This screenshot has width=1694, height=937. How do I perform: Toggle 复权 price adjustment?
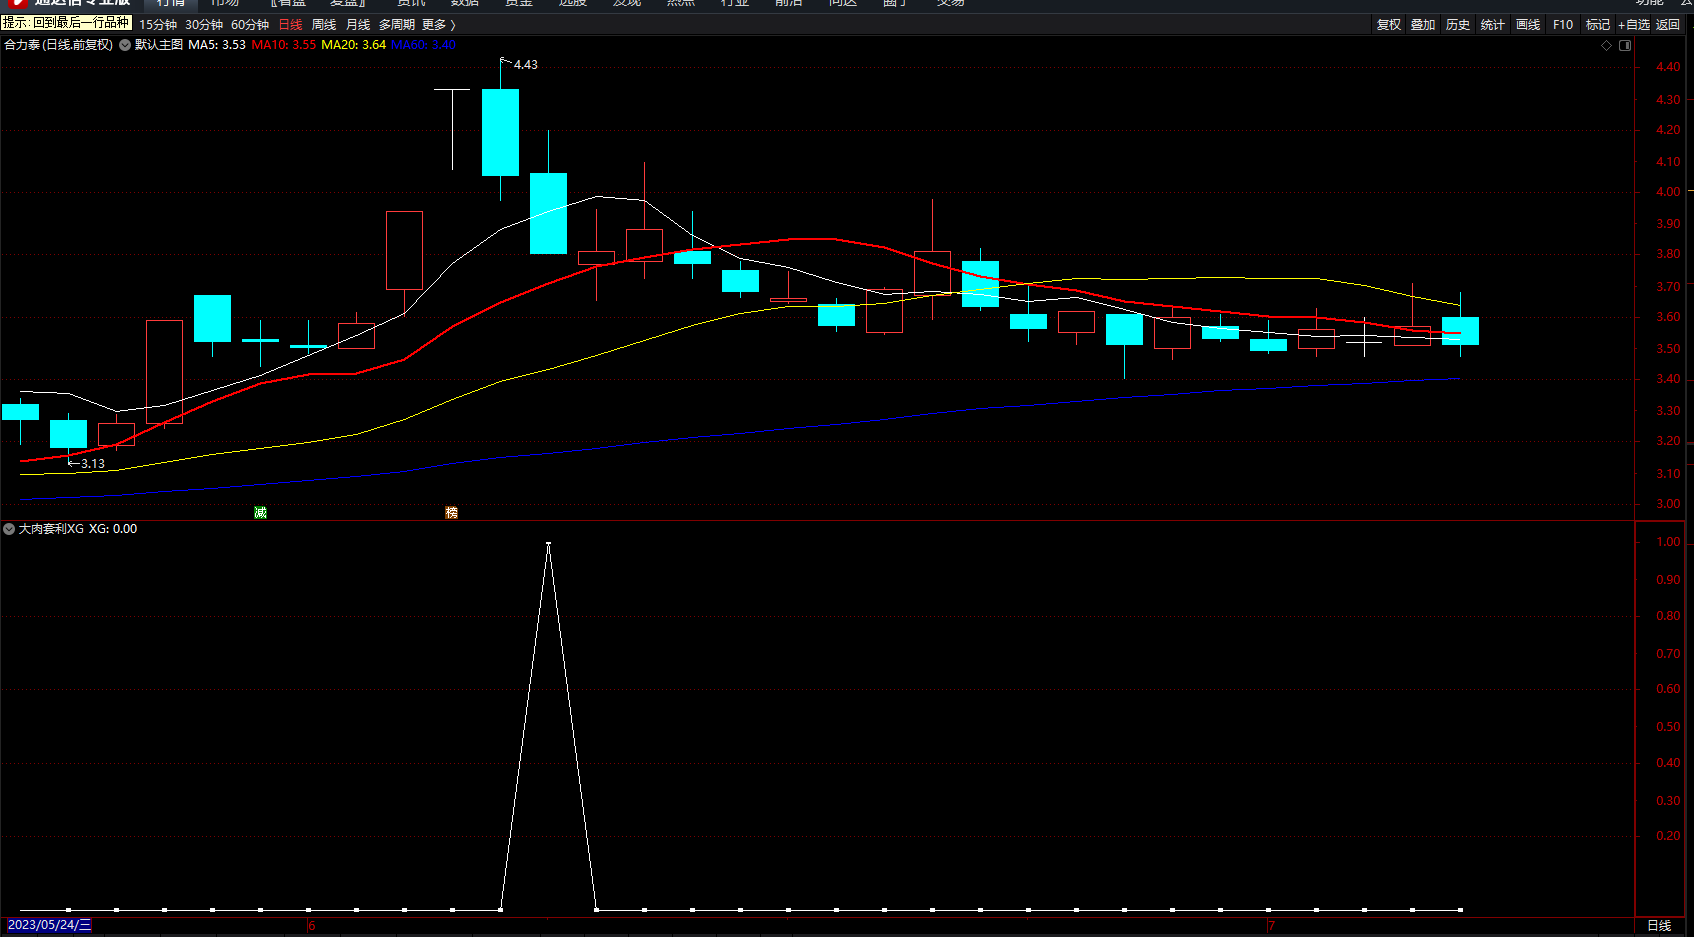[x=1388, y=25]
